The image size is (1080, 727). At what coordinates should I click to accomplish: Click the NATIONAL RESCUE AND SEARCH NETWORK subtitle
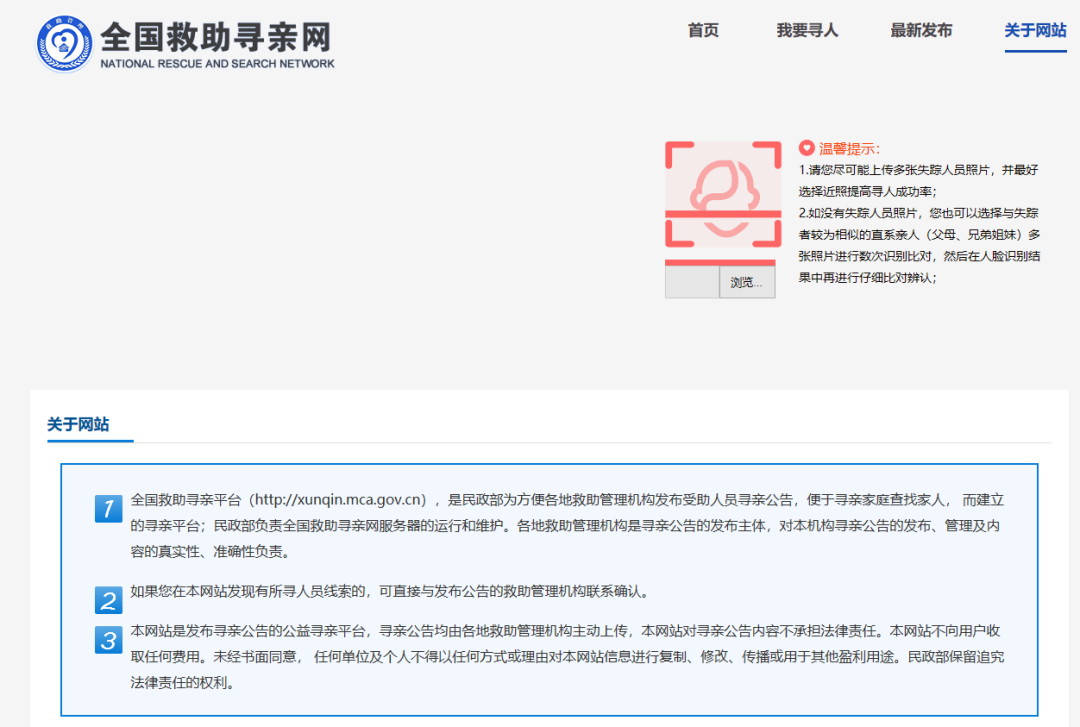(218, 63)
